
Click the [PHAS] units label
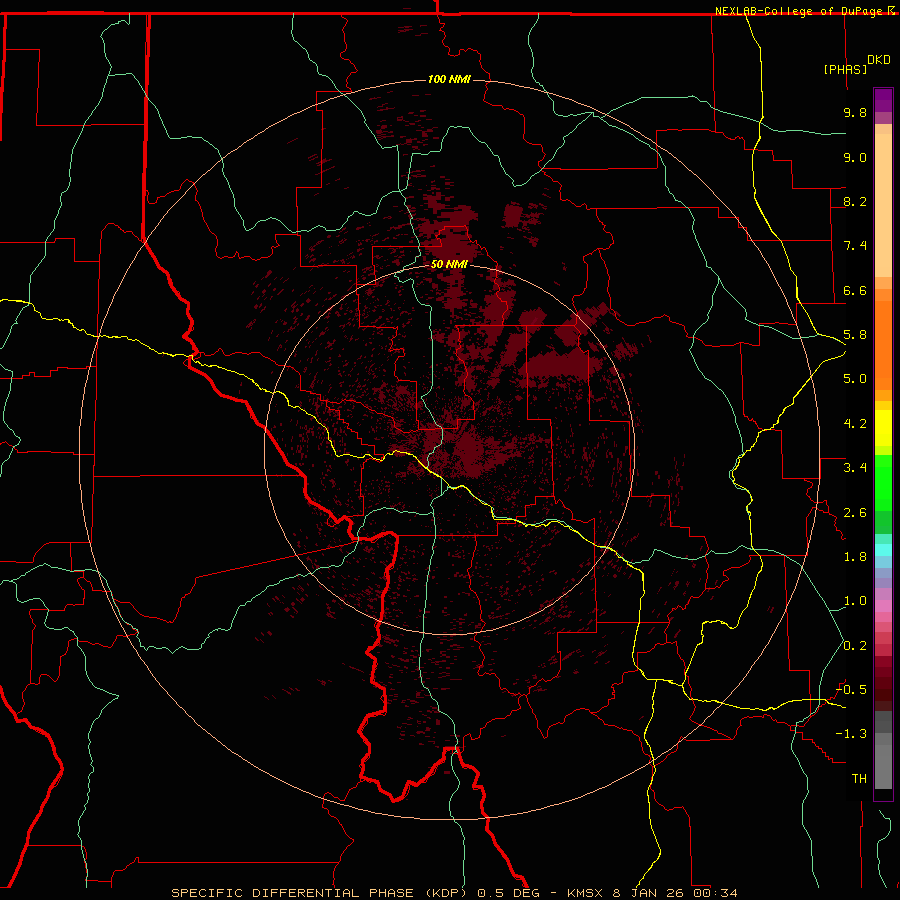845,69
